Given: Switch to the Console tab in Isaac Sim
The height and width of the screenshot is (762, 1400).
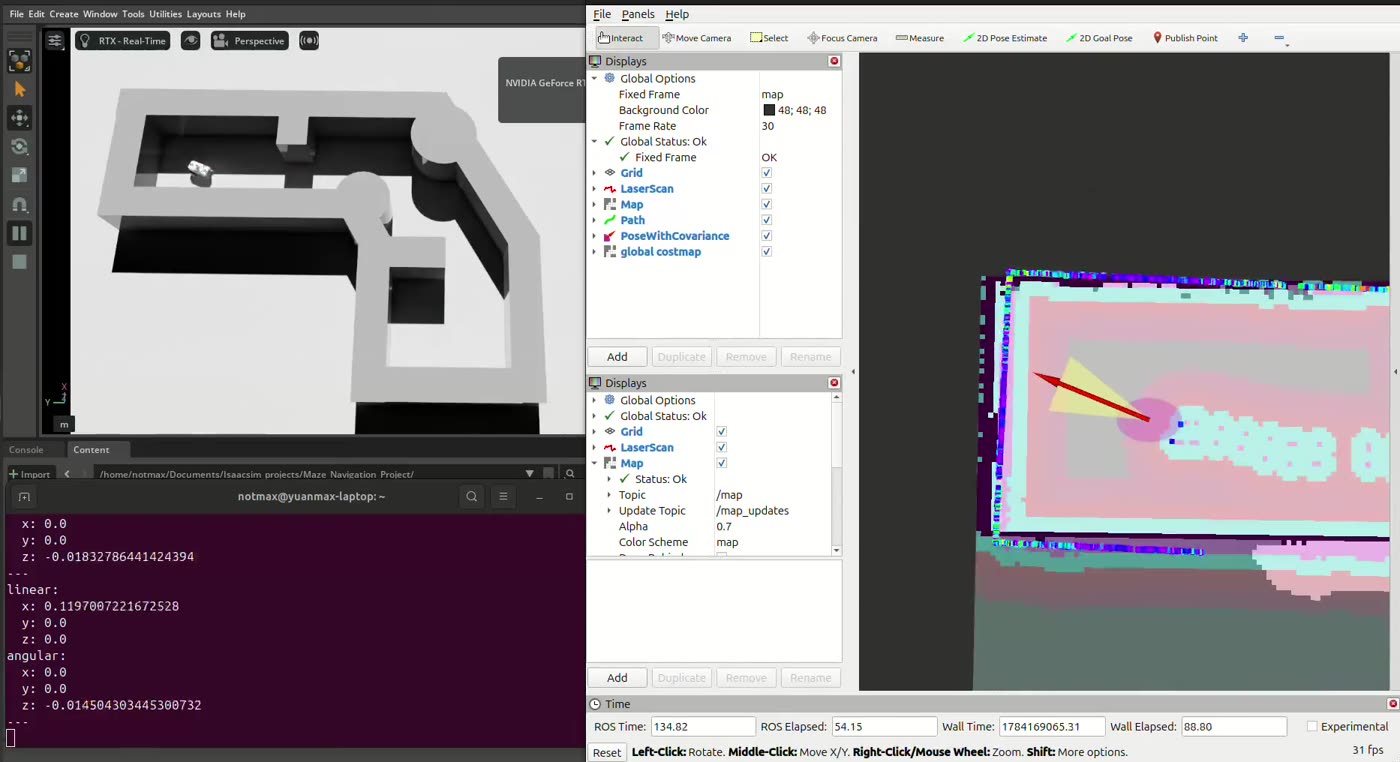Looking at the screenshot, I should (x=26, y=450).
